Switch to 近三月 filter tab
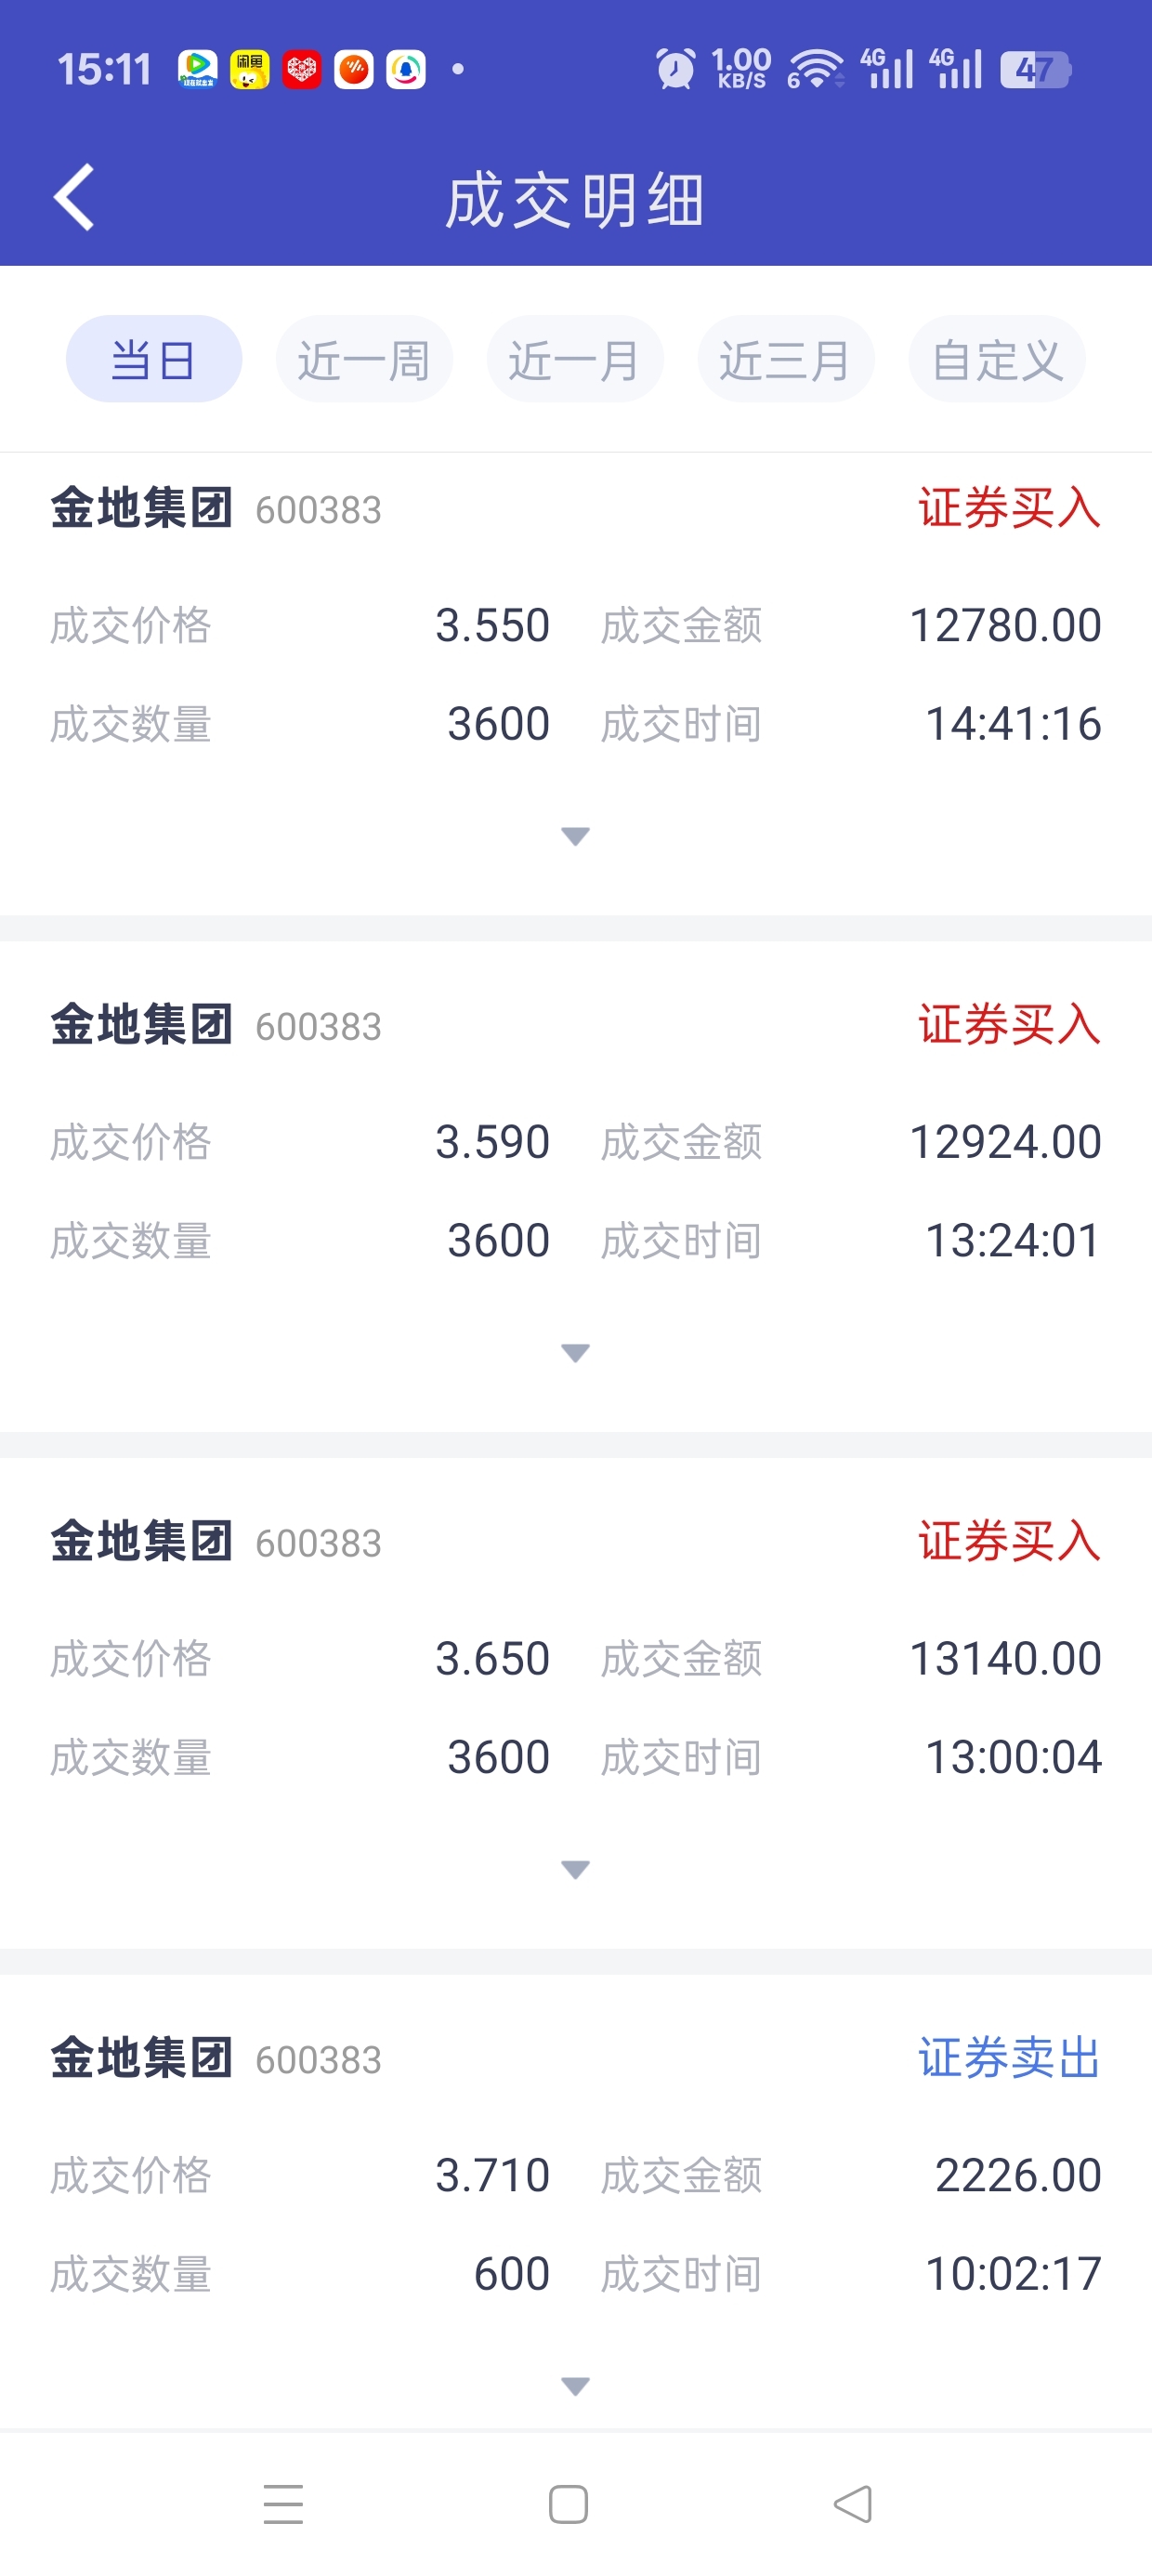Image resolution: width=1152 pixels, height=2576 pixels. point(786,359)
